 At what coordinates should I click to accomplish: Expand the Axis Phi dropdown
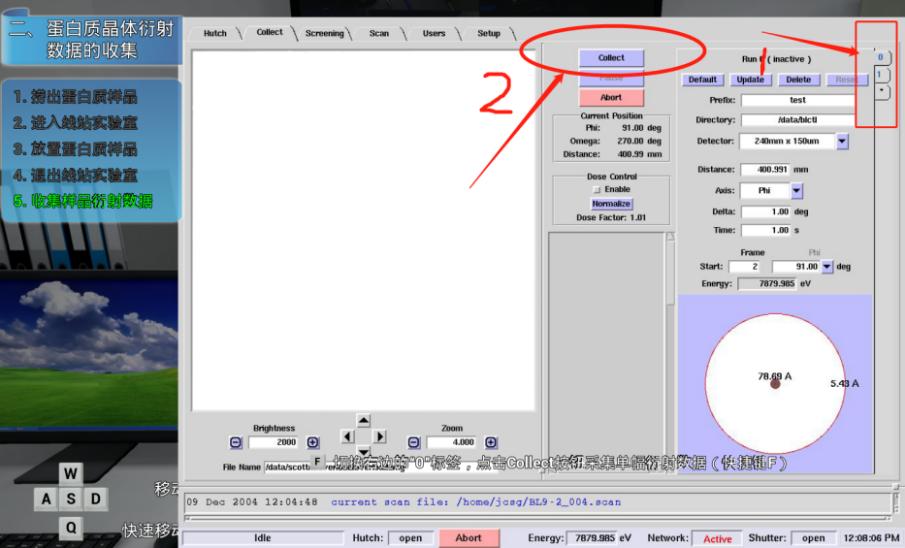coord(797,190)
